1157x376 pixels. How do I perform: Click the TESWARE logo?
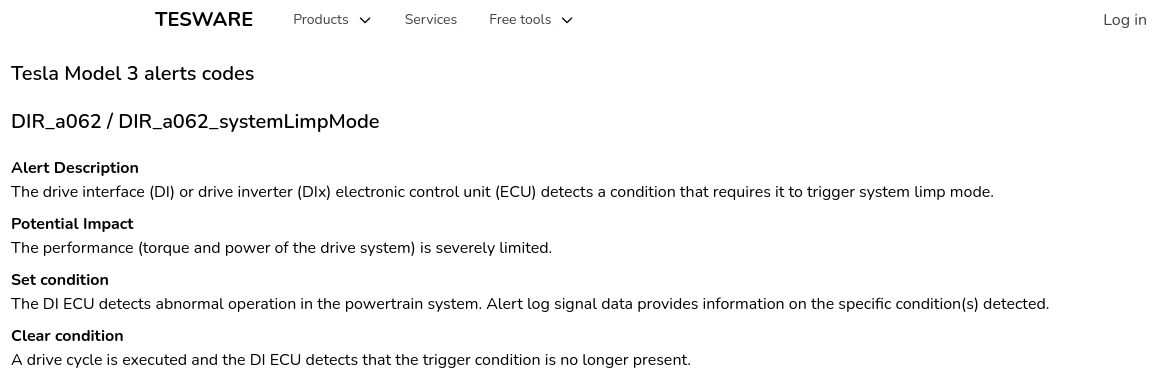(x=204, y=20)
